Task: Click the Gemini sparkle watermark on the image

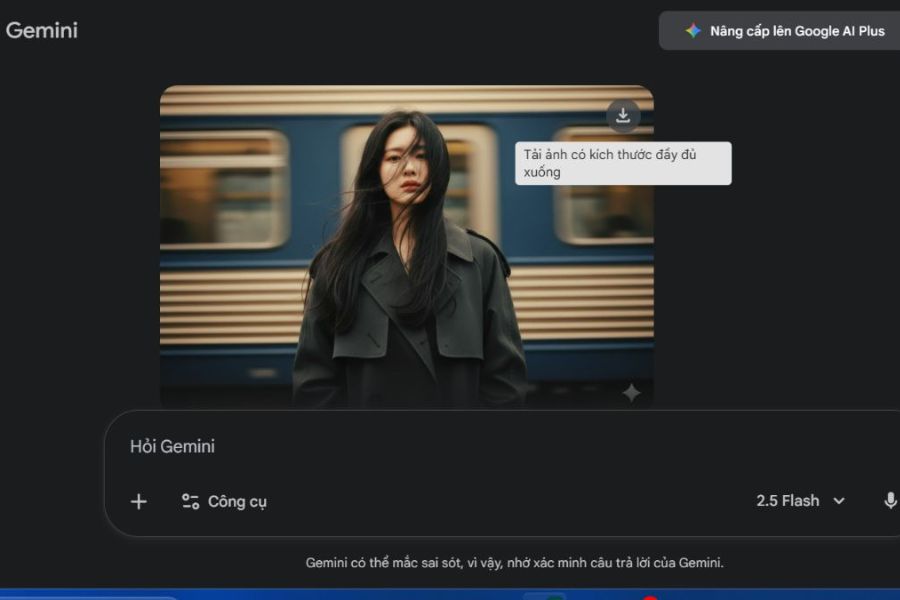Action: (631, 393)
